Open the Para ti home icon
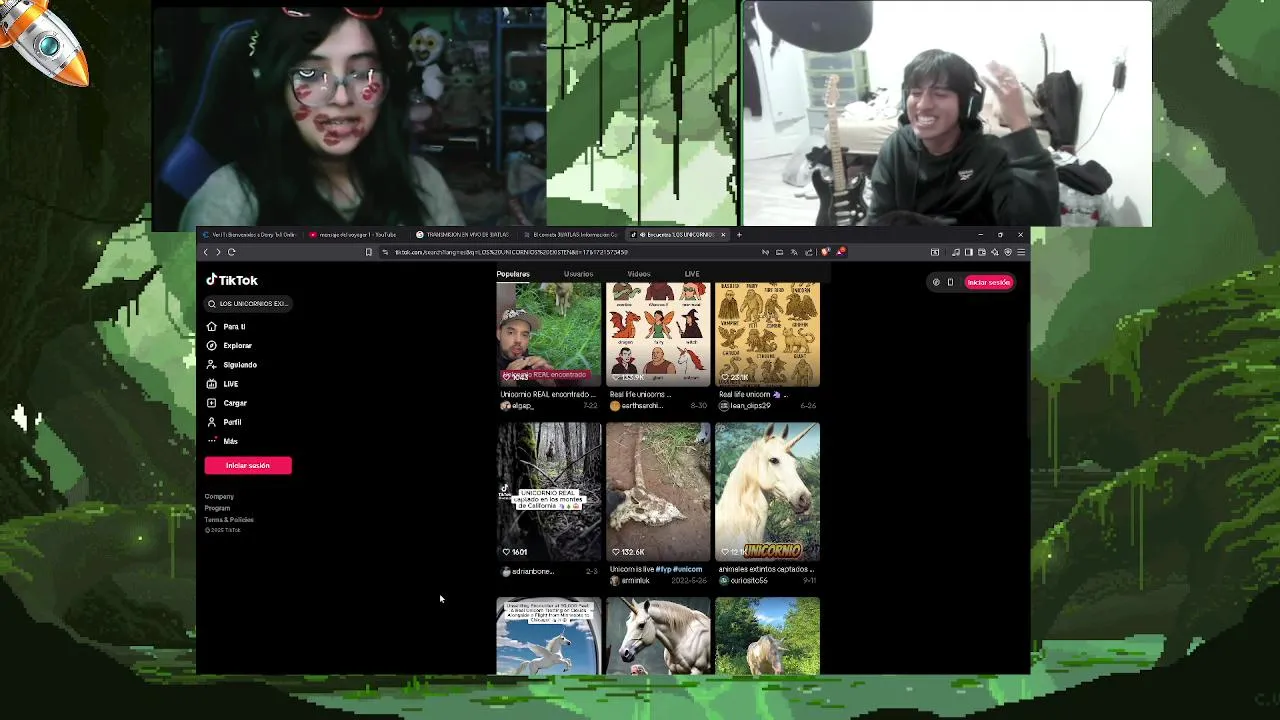Viewport: 1280px width, 720px height. pos(211,327)
